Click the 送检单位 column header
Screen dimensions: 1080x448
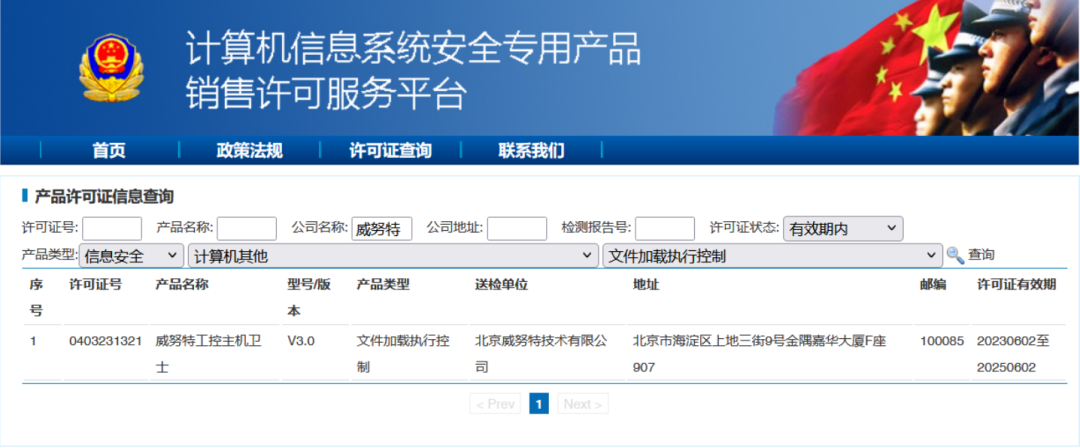click(501, 285)
